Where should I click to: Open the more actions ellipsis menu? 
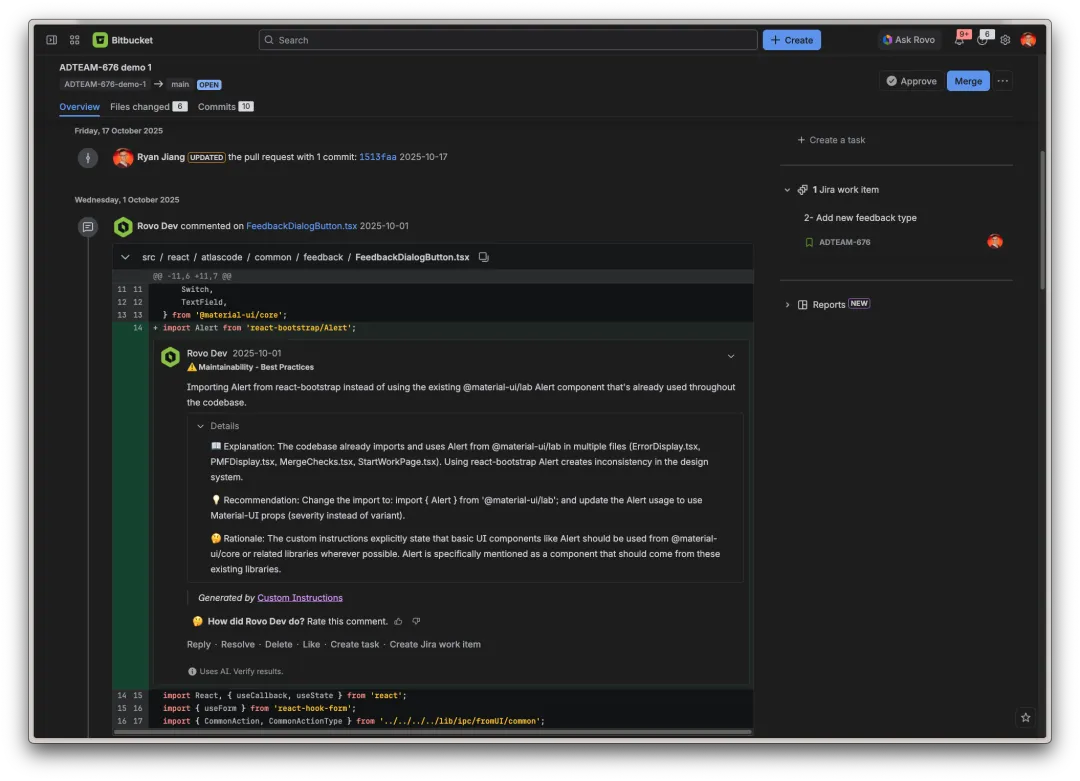(1003, 81)
